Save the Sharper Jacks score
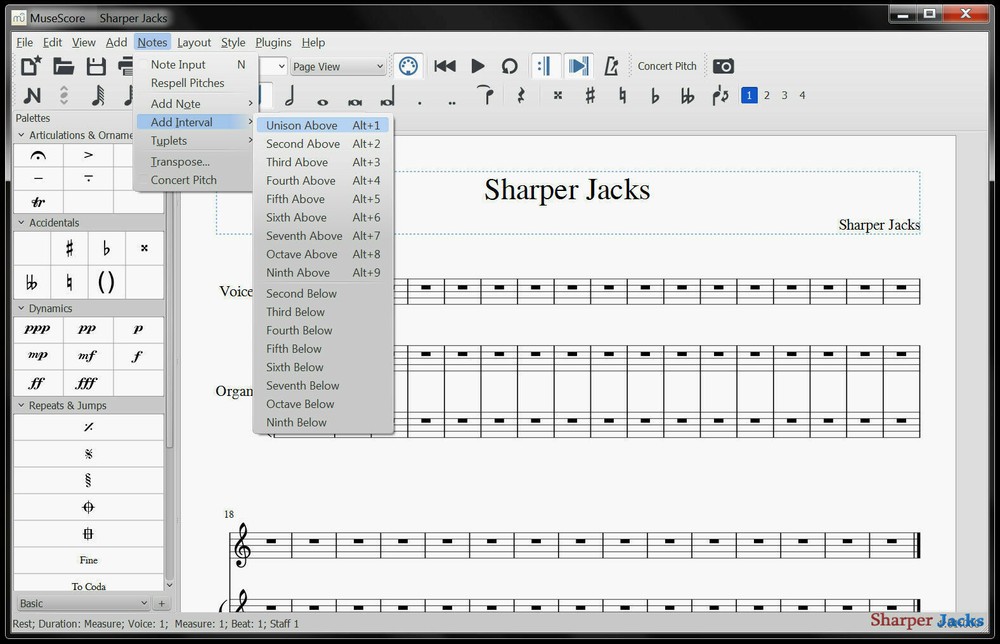Screen dimensions: 1000x644 pos(94,64)
